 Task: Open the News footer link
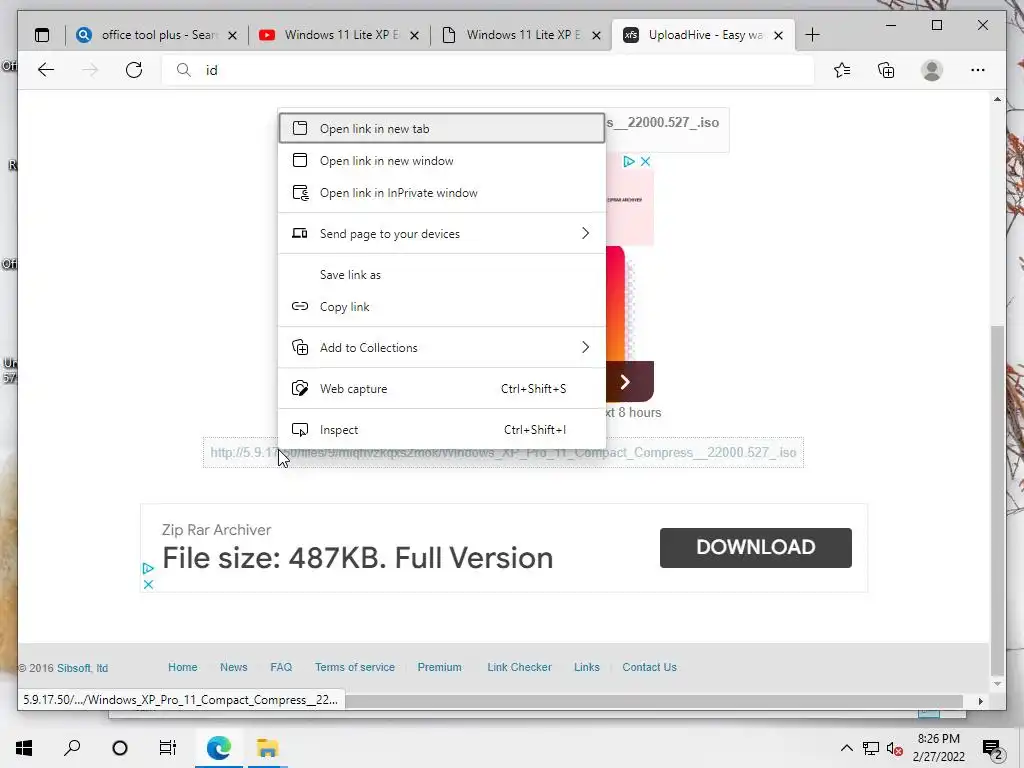[234, 667]
